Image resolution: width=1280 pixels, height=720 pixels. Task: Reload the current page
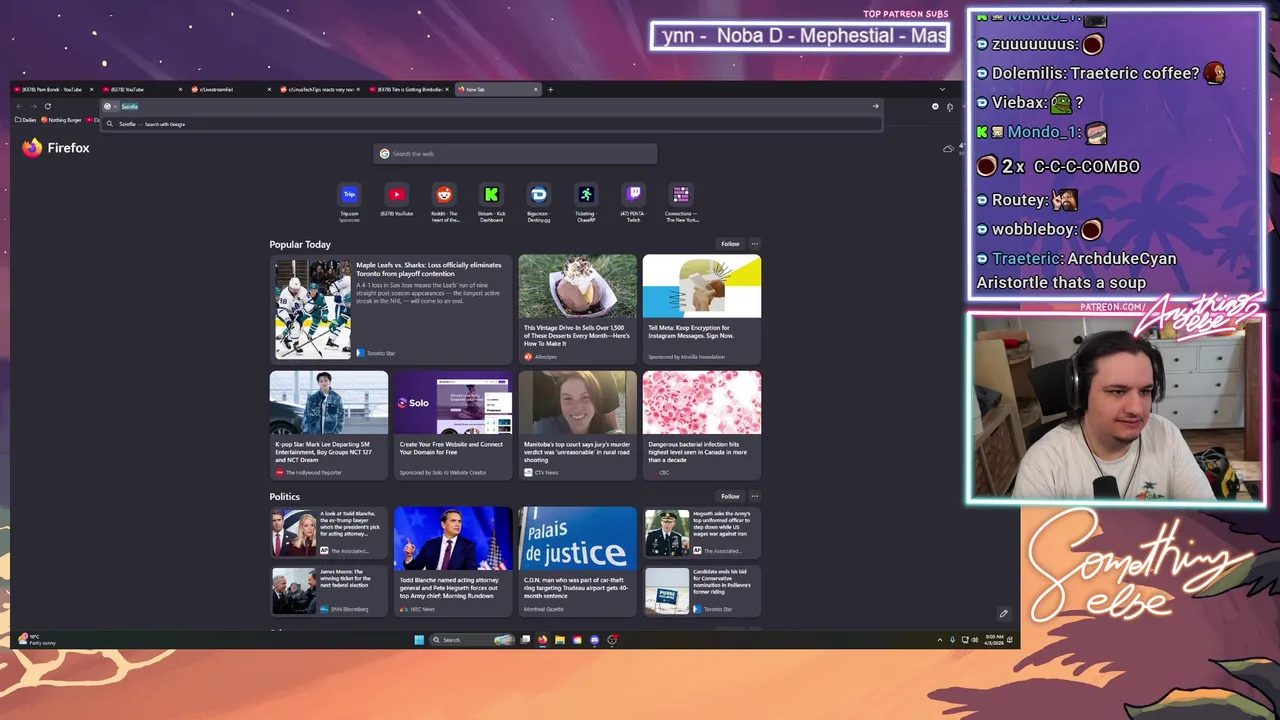pos(47,106)
